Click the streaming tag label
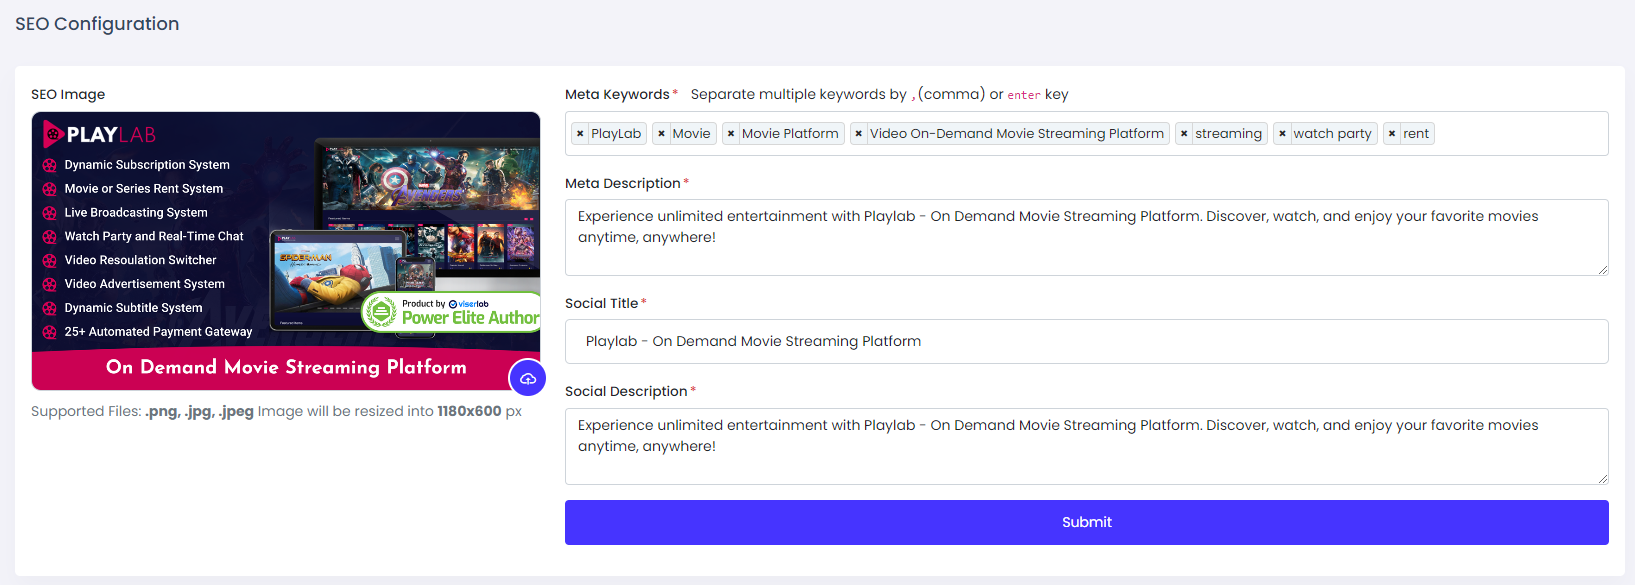This screenshot has width=1635, height=585. click(x=1228, y=134)
